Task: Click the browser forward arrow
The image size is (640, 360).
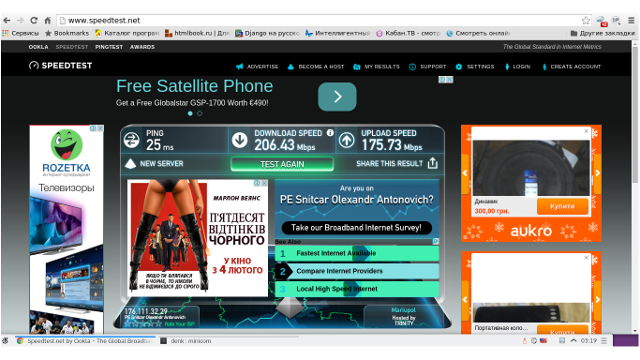Action: tap(20, 20)
